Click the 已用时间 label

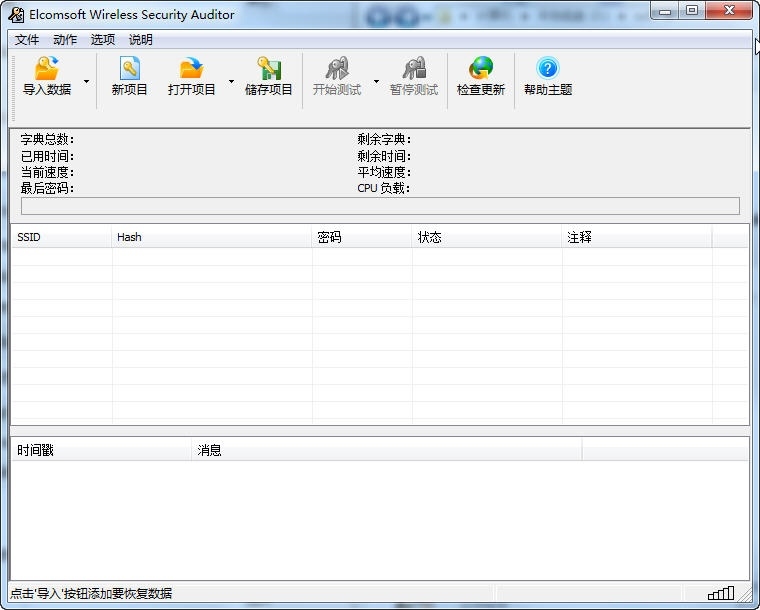(47, 156)
